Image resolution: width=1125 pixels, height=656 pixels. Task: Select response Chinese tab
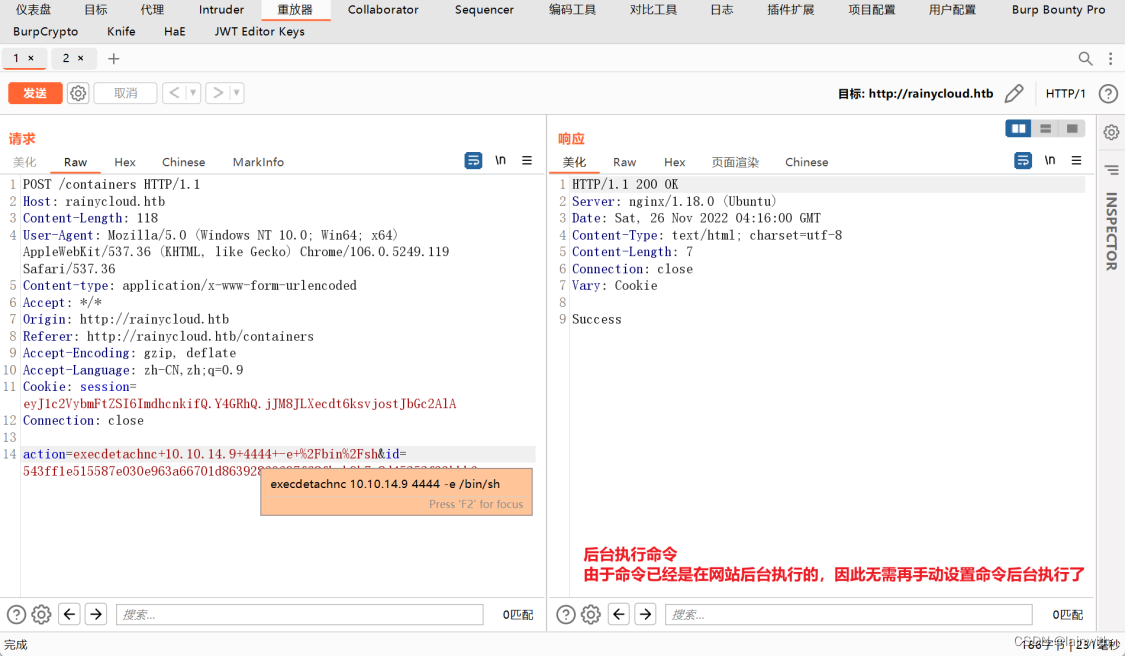coord(806,162)
